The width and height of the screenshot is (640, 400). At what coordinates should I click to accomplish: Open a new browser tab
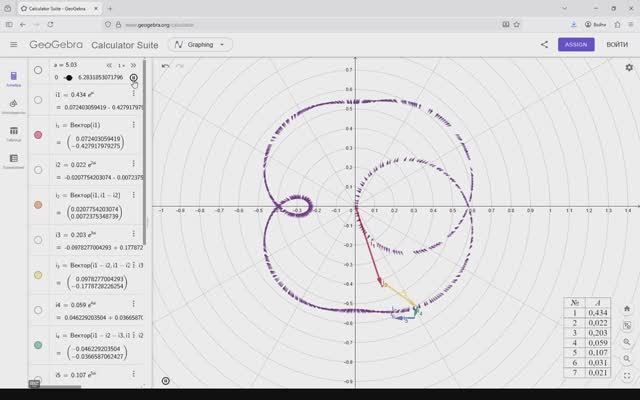coord(110,8)
